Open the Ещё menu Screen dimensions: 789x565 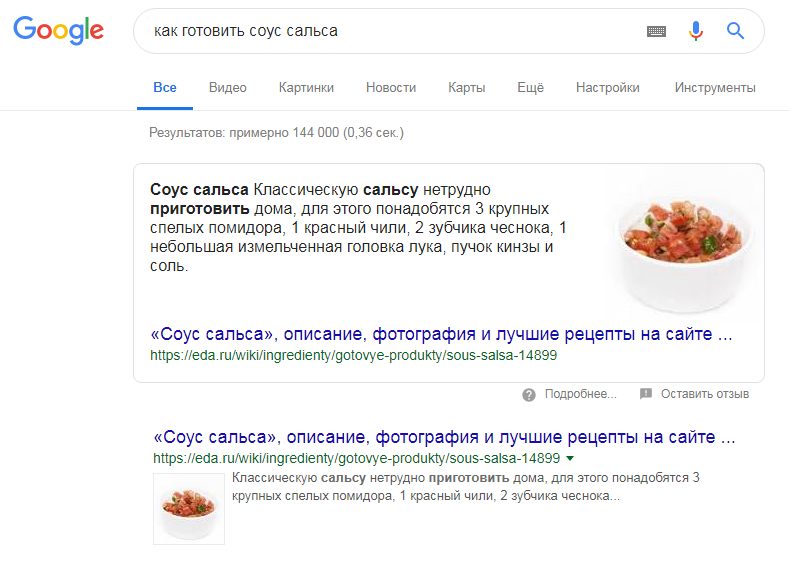click(530, 88)
